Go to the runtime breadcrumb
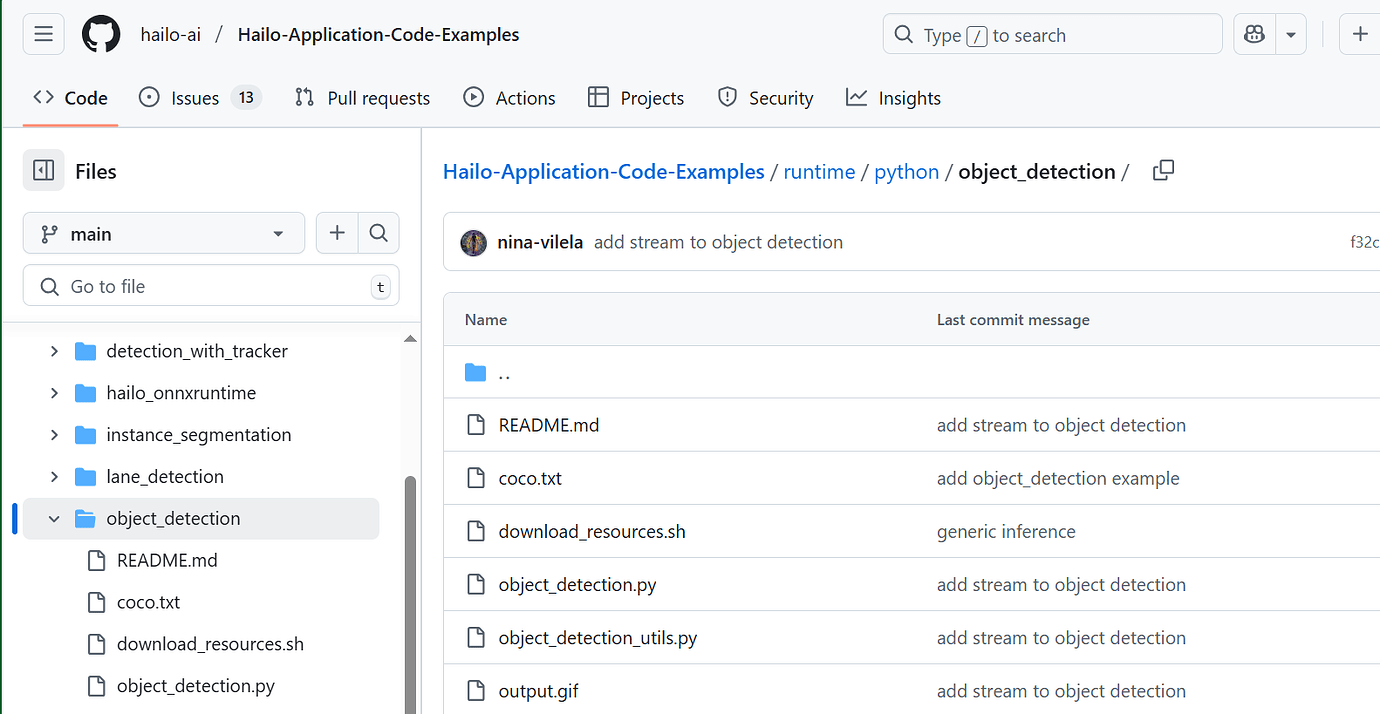 (819, 171)
